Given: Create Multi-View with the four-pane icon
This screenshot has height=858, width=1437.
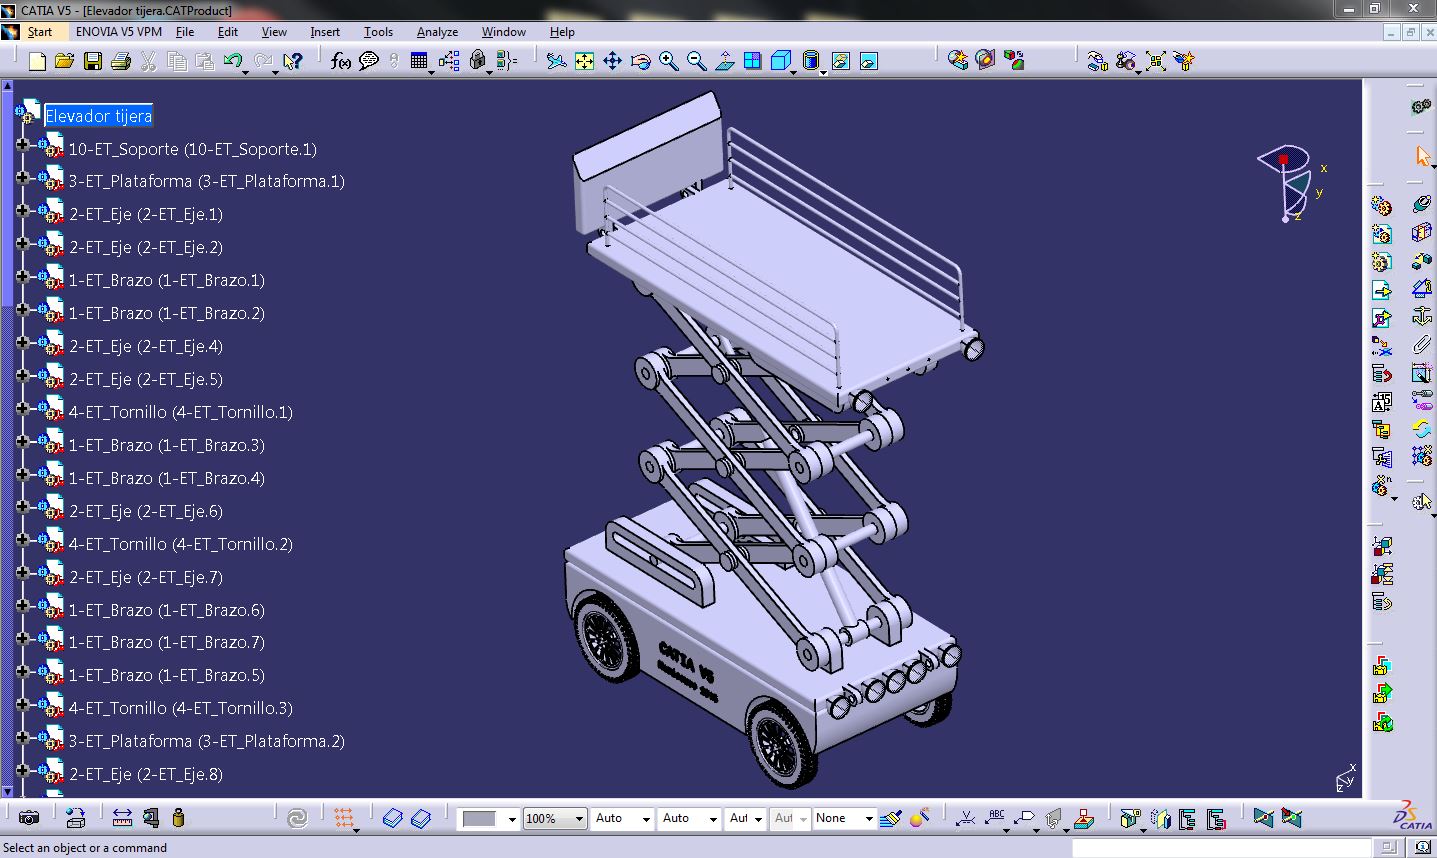Looking at the screenshot, I should [x=753, y=62].
